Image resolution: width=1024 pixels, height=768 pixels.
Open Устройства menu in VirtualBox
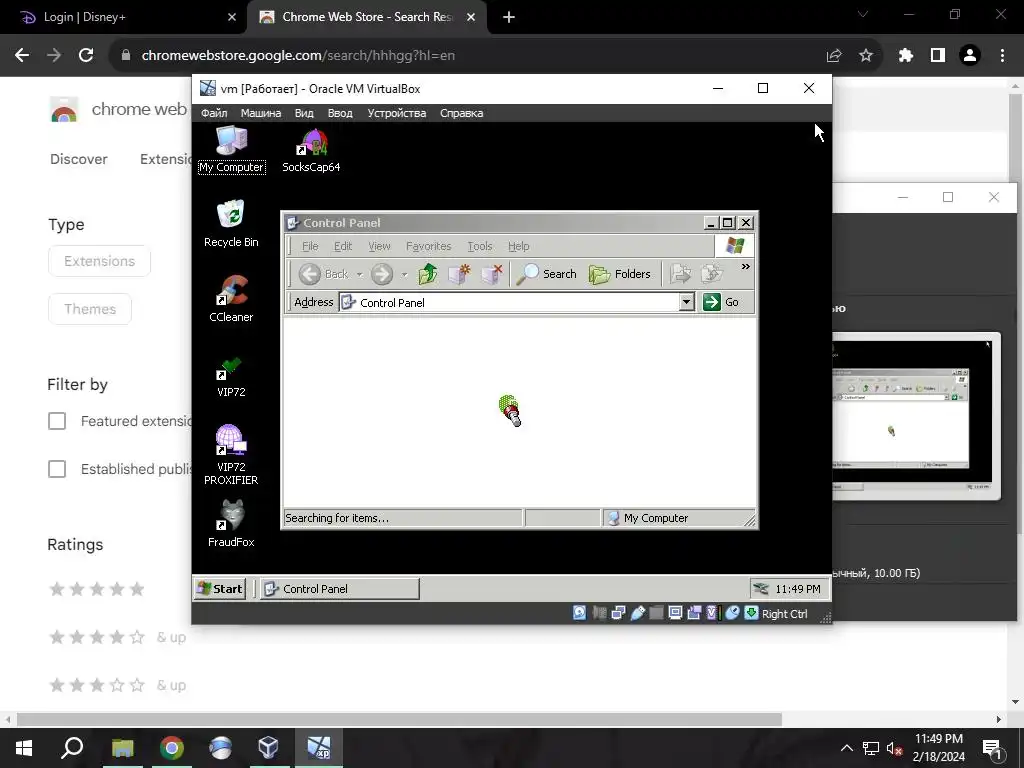pyautogui.click(x=396, y=113)
